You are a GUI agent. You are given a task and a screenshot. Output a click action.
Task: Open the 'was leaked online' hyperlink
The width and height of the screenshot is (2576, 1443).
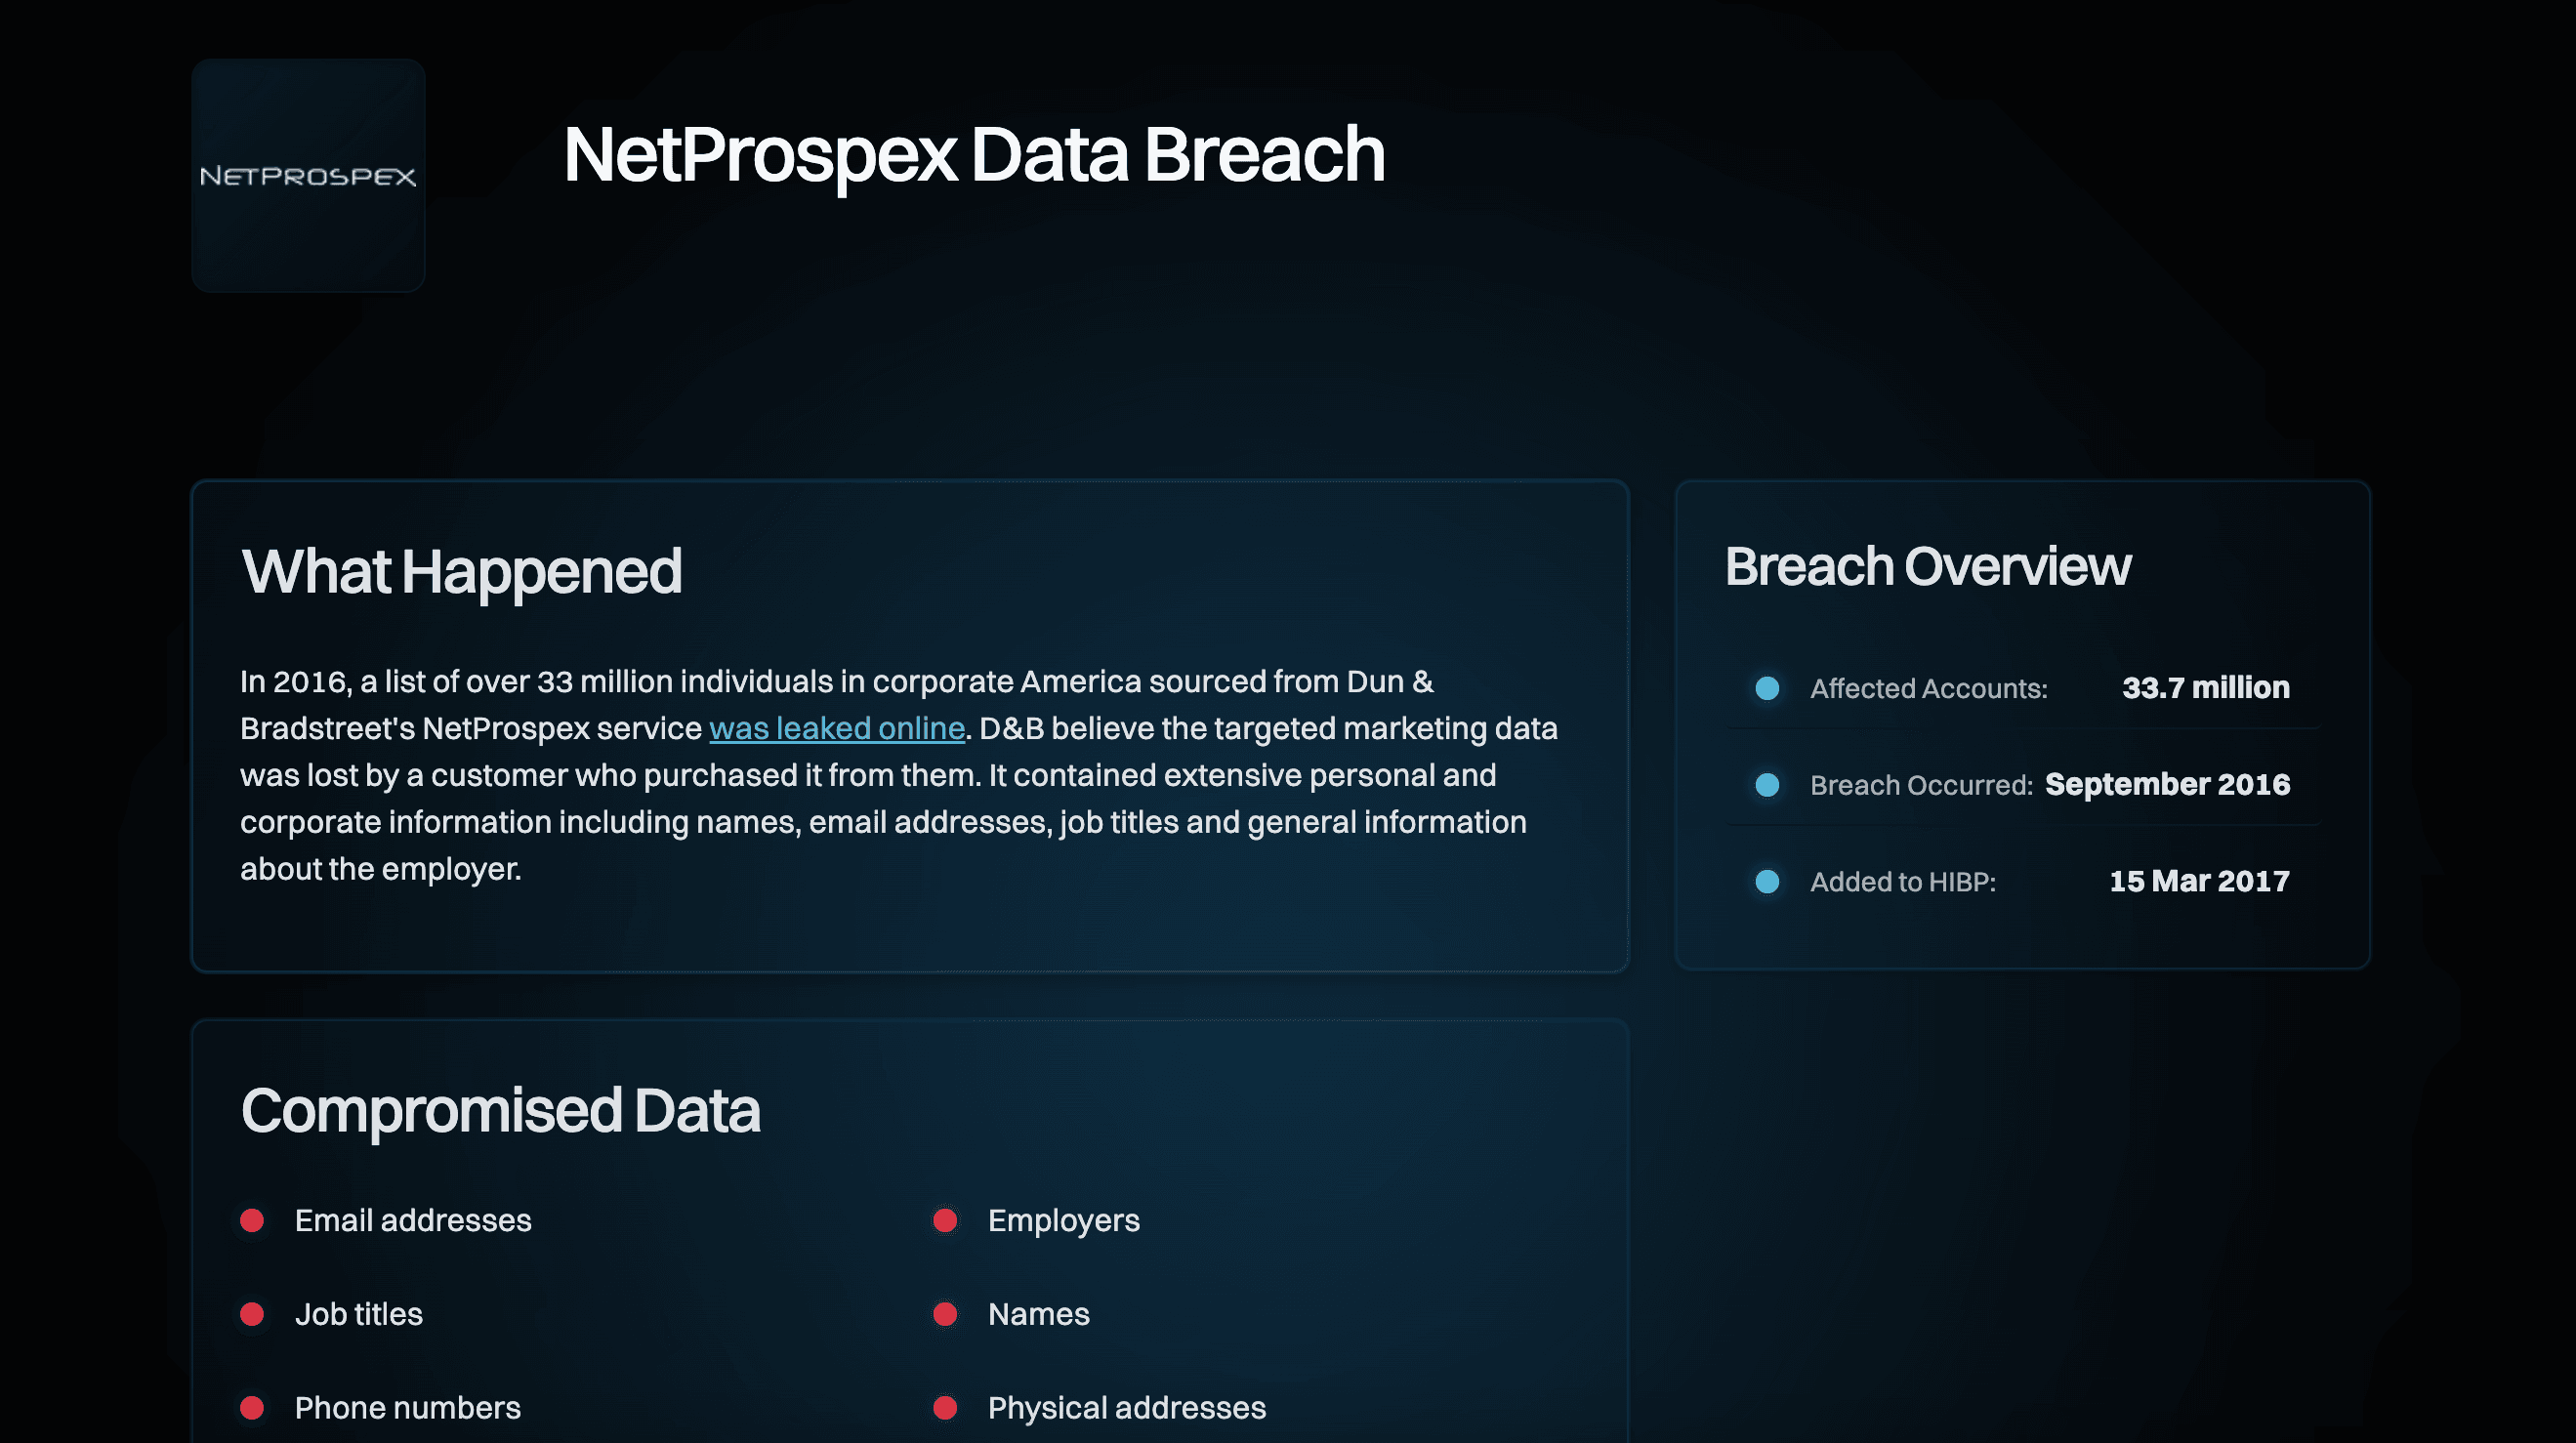coord(836,728)
